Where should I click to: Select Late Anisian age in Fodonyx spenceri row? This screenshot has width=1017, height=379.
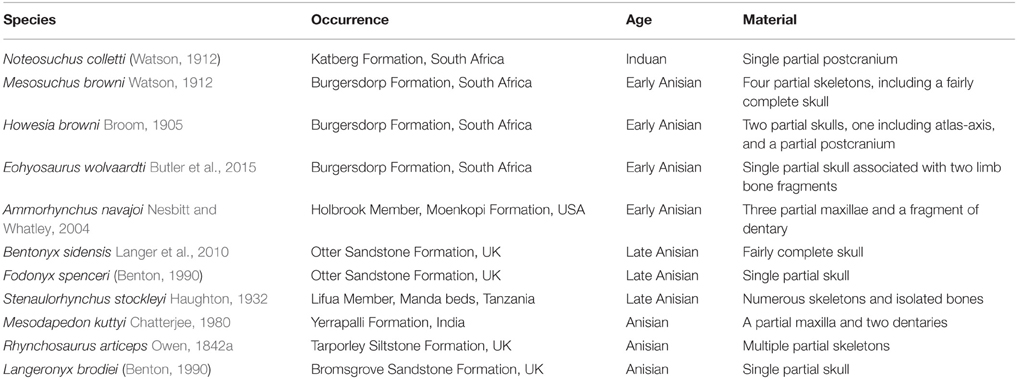tap(662, 276)
